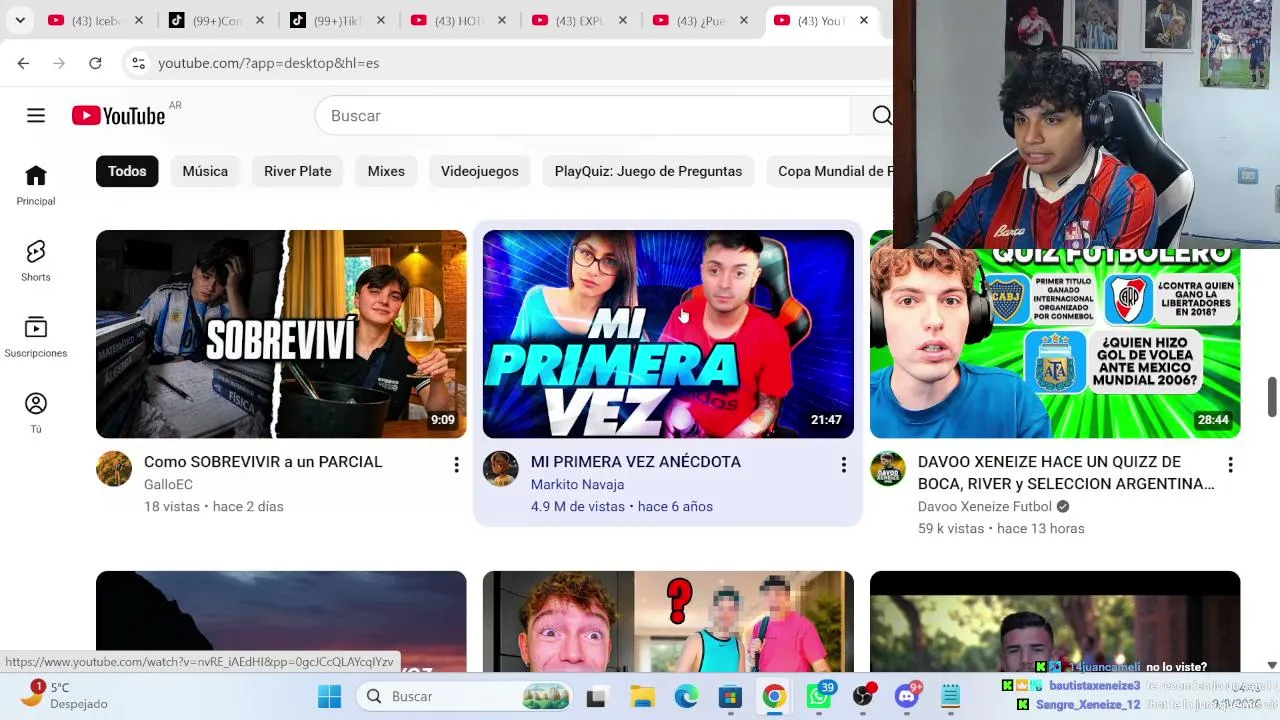Expand the Chrome tab search dropdown
The height and width of the screenshot is (720, 1280).
20,20
